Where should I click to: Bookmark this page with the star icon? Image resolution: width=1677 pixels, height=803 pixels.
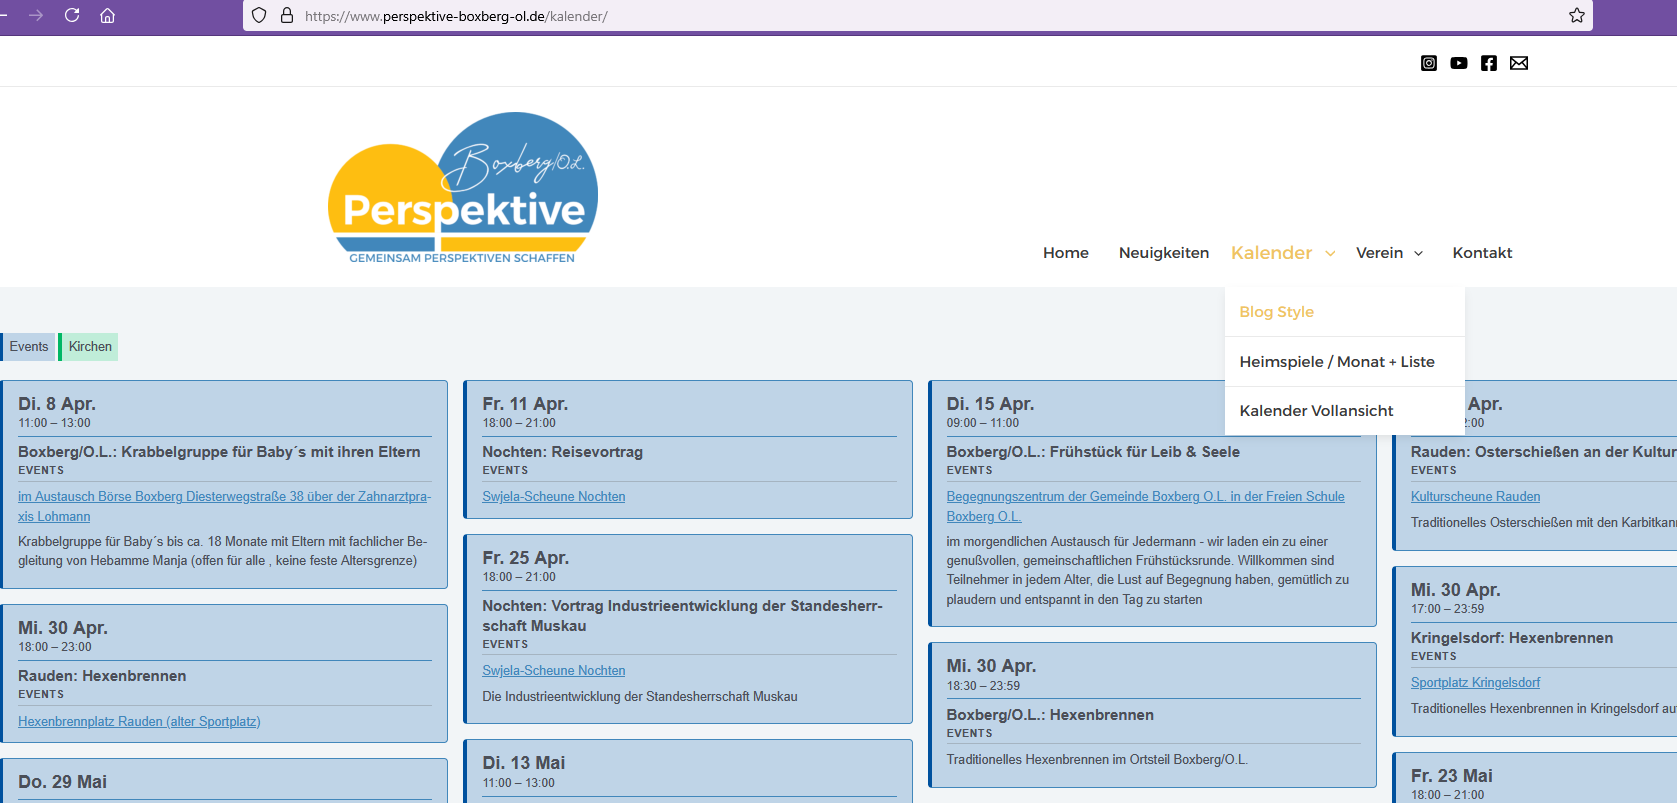pyautogui.click(x=1577, y=15)
